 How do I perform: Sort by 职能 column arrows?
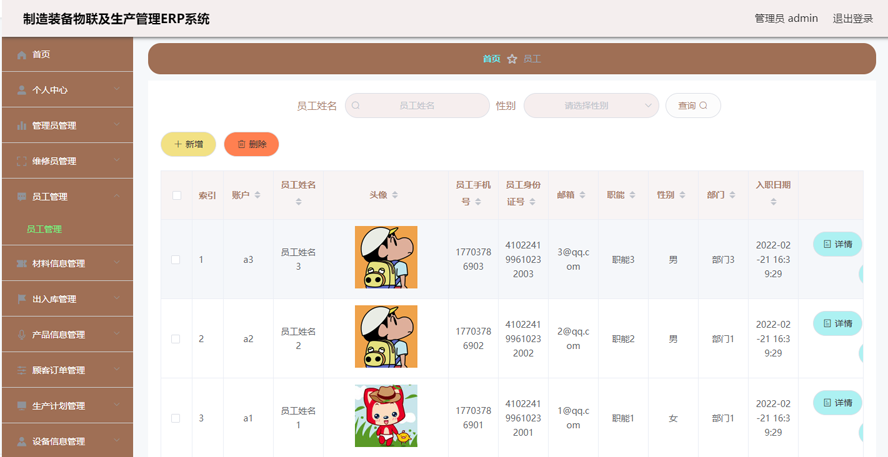click(632, 195)
